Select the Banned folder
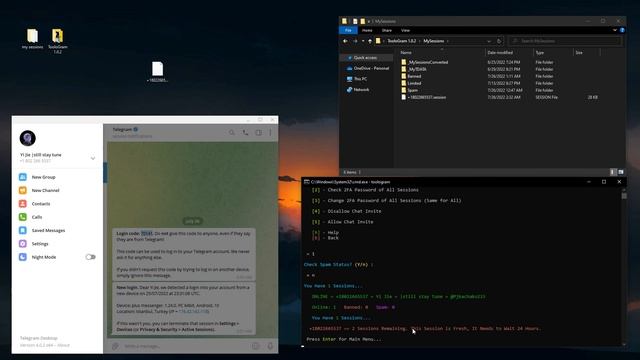The image size is (640, 360). pyautogui.click(x=411, y=76)
